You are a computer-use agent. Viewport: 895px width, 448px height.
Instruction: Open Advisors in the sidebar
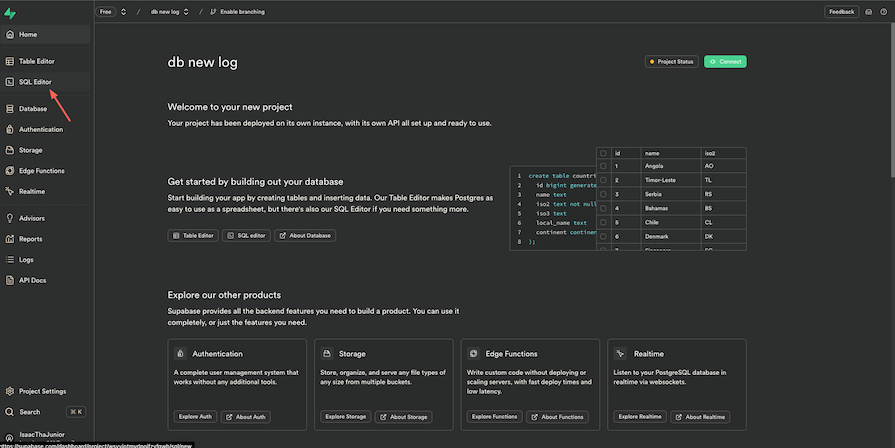coord(32,218)
